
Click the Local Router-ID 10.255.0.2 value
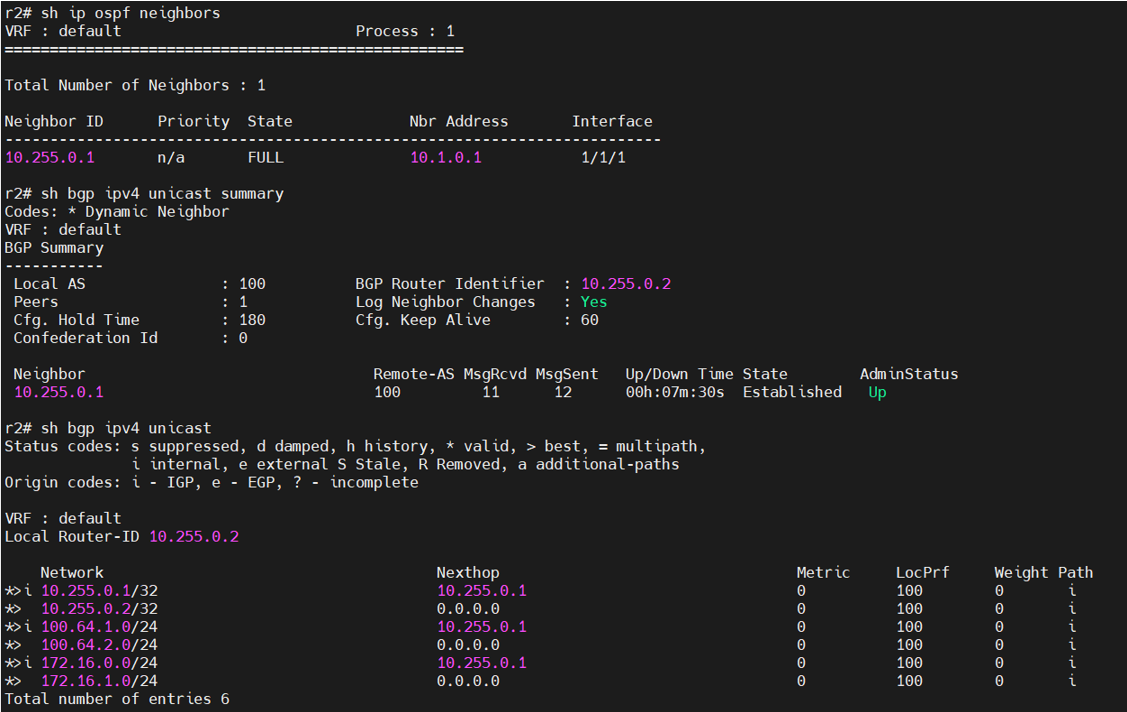pos(194,537)
